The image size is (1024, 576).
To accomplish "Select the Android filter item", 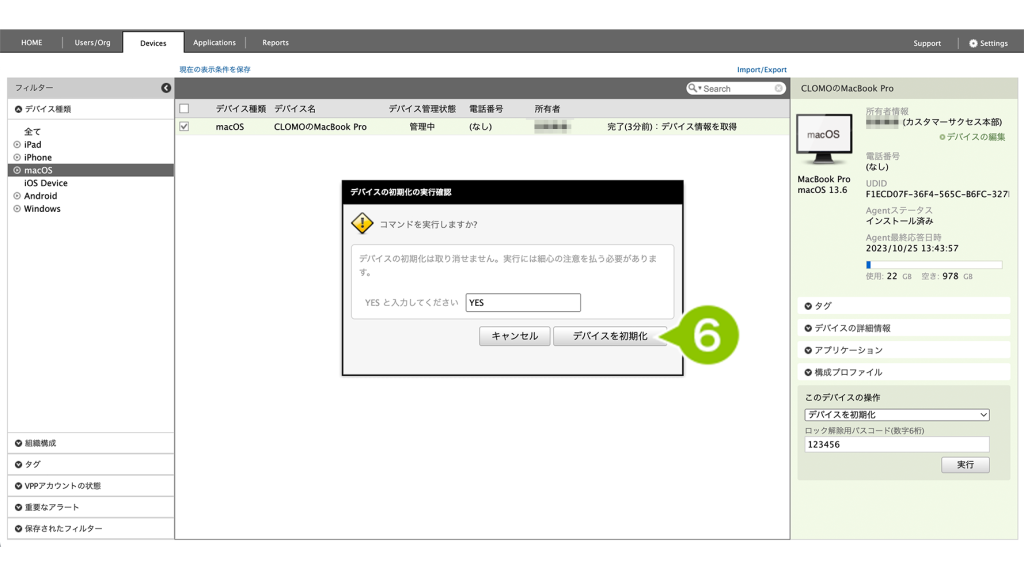I will 40,196.
